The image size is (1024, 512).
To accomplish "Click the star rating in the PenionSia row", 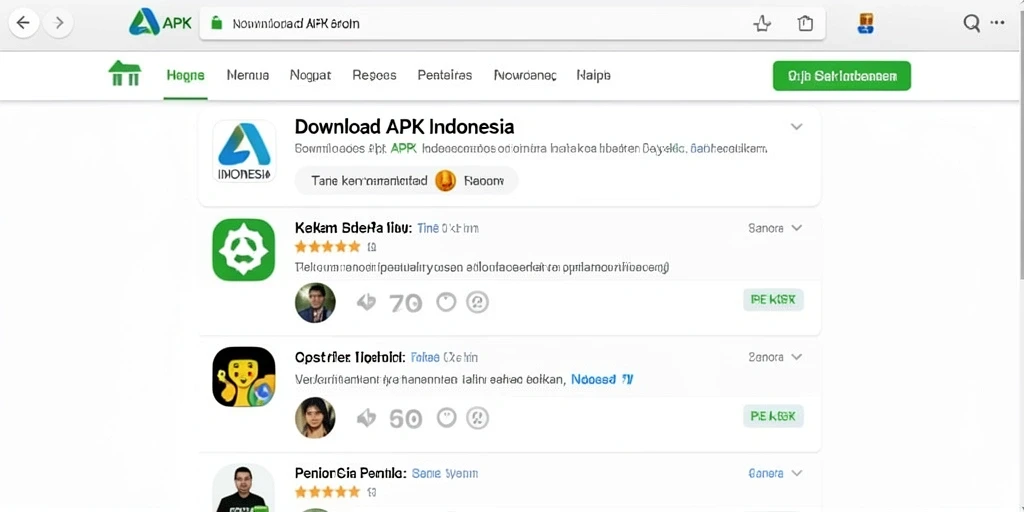I will click(327, 492).
